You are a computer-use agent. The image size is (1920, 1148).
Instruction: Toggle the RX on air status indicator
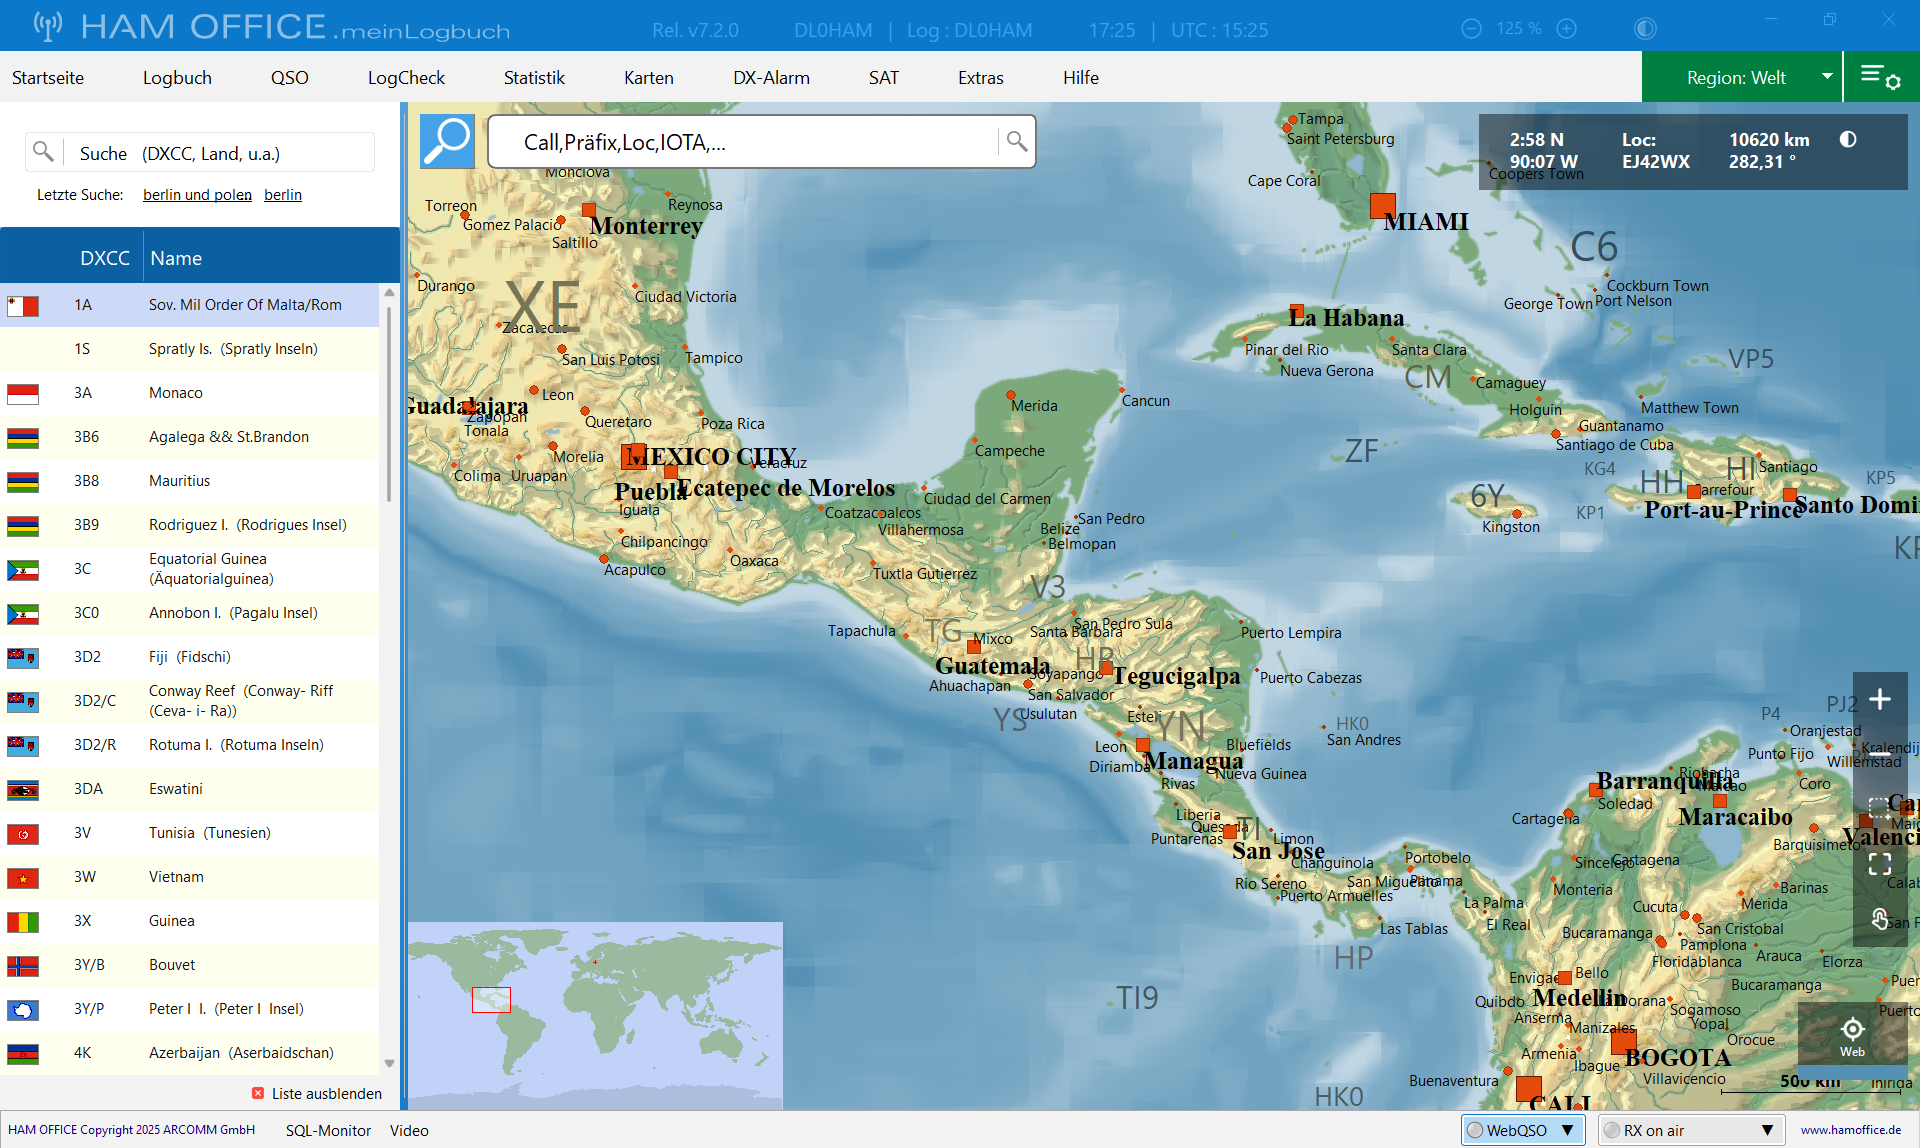(1611, 1130)
